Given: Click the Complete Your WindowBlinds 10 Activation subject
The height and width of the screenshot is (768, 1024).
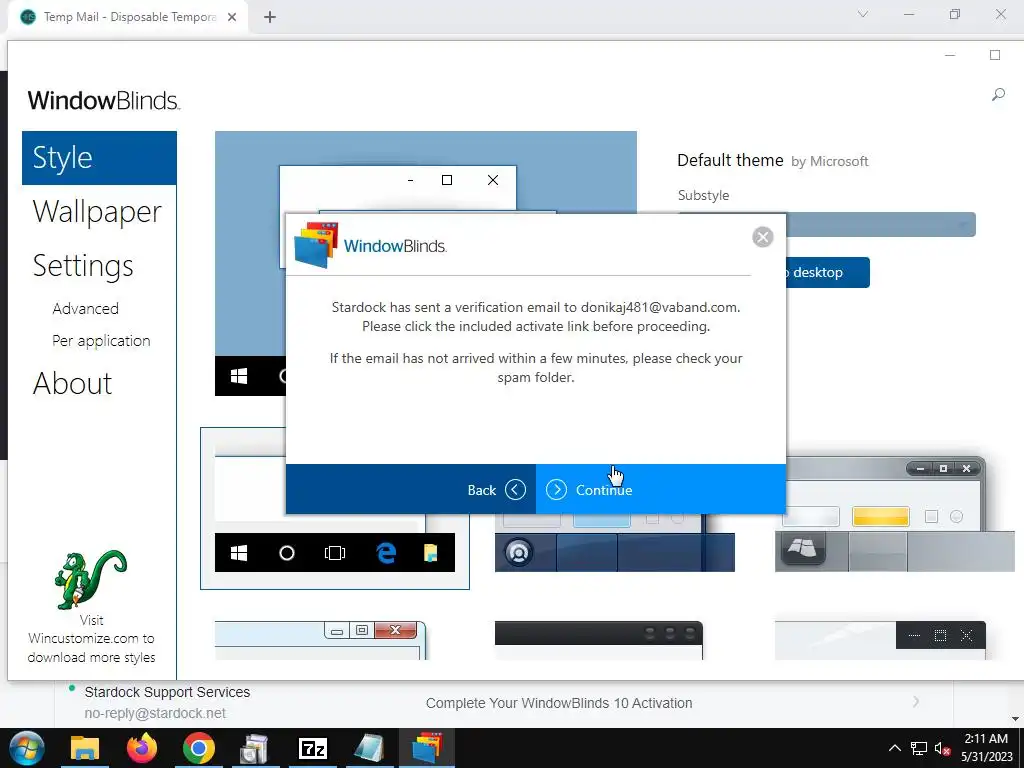Looking at the screenshot, I should (x=559, y=703).
